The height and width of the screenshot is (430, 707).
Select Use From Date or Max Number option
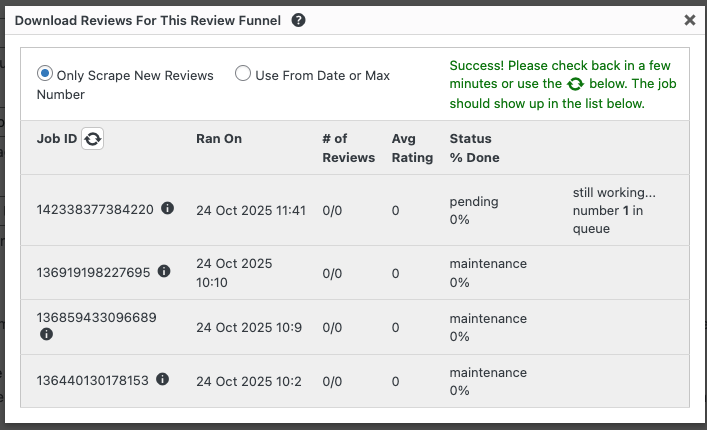tap(243, 75)
